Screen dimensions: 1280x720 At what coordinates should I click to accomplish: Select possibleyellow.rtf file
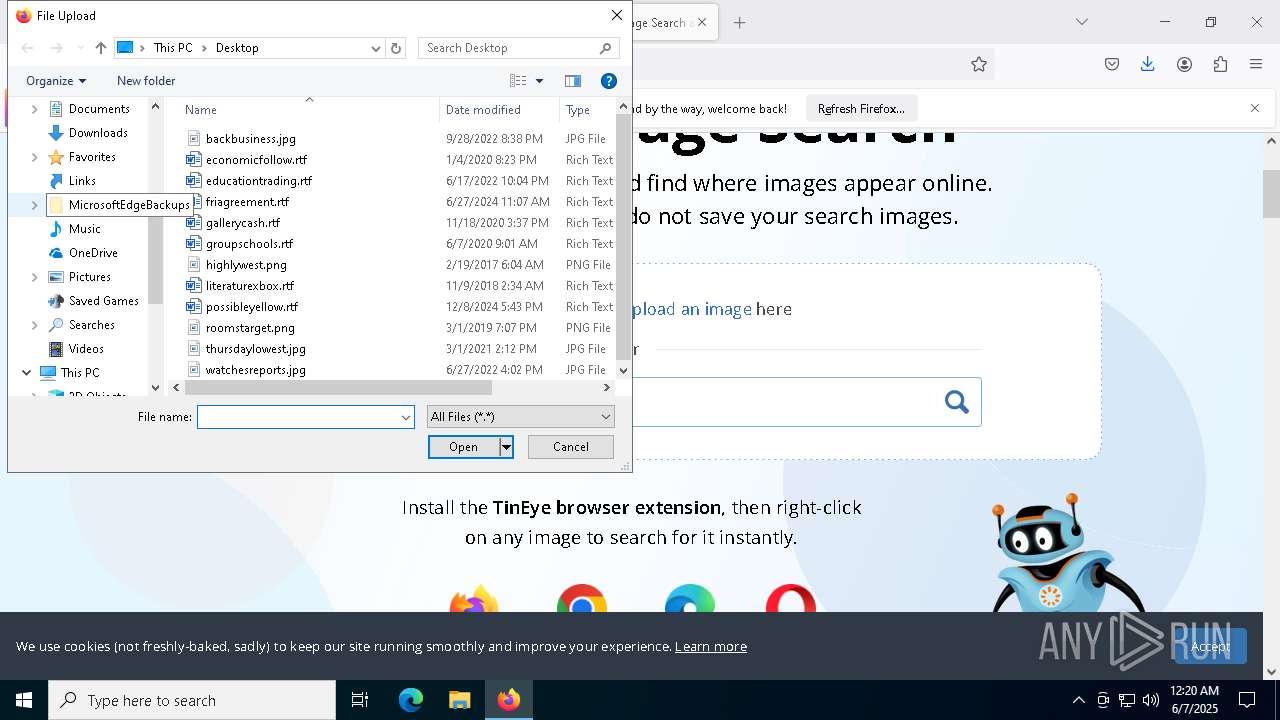click(252, 307)
